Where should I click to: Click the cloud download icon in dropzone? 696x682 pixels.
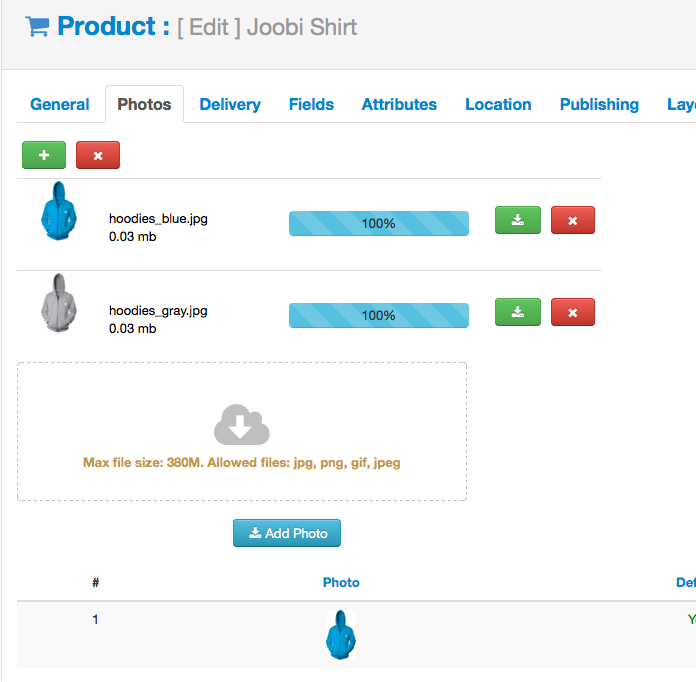241,425
